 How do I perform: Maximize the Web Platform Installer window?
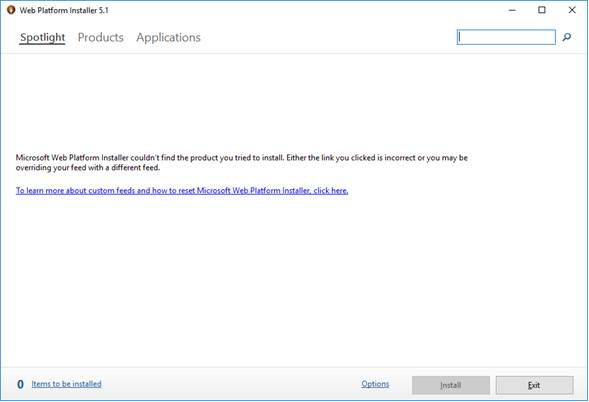(542, 10)
